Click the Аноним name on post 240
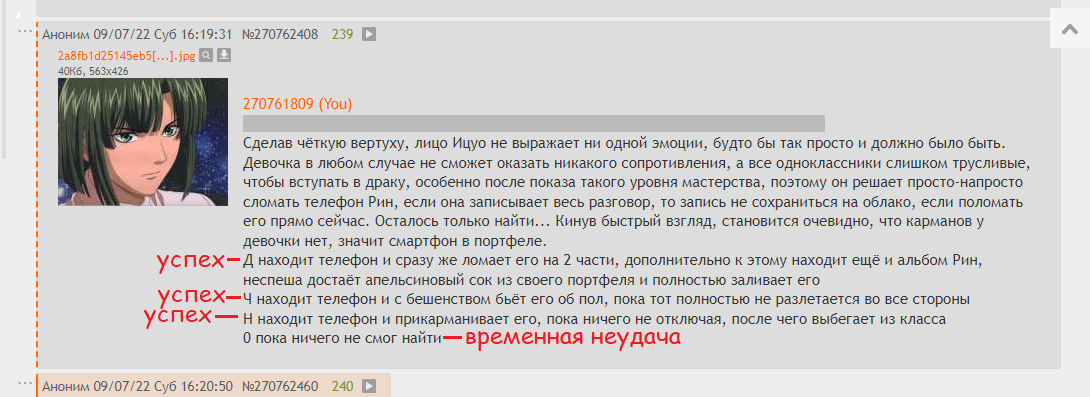1090x397 pixels. click(63, 386)
